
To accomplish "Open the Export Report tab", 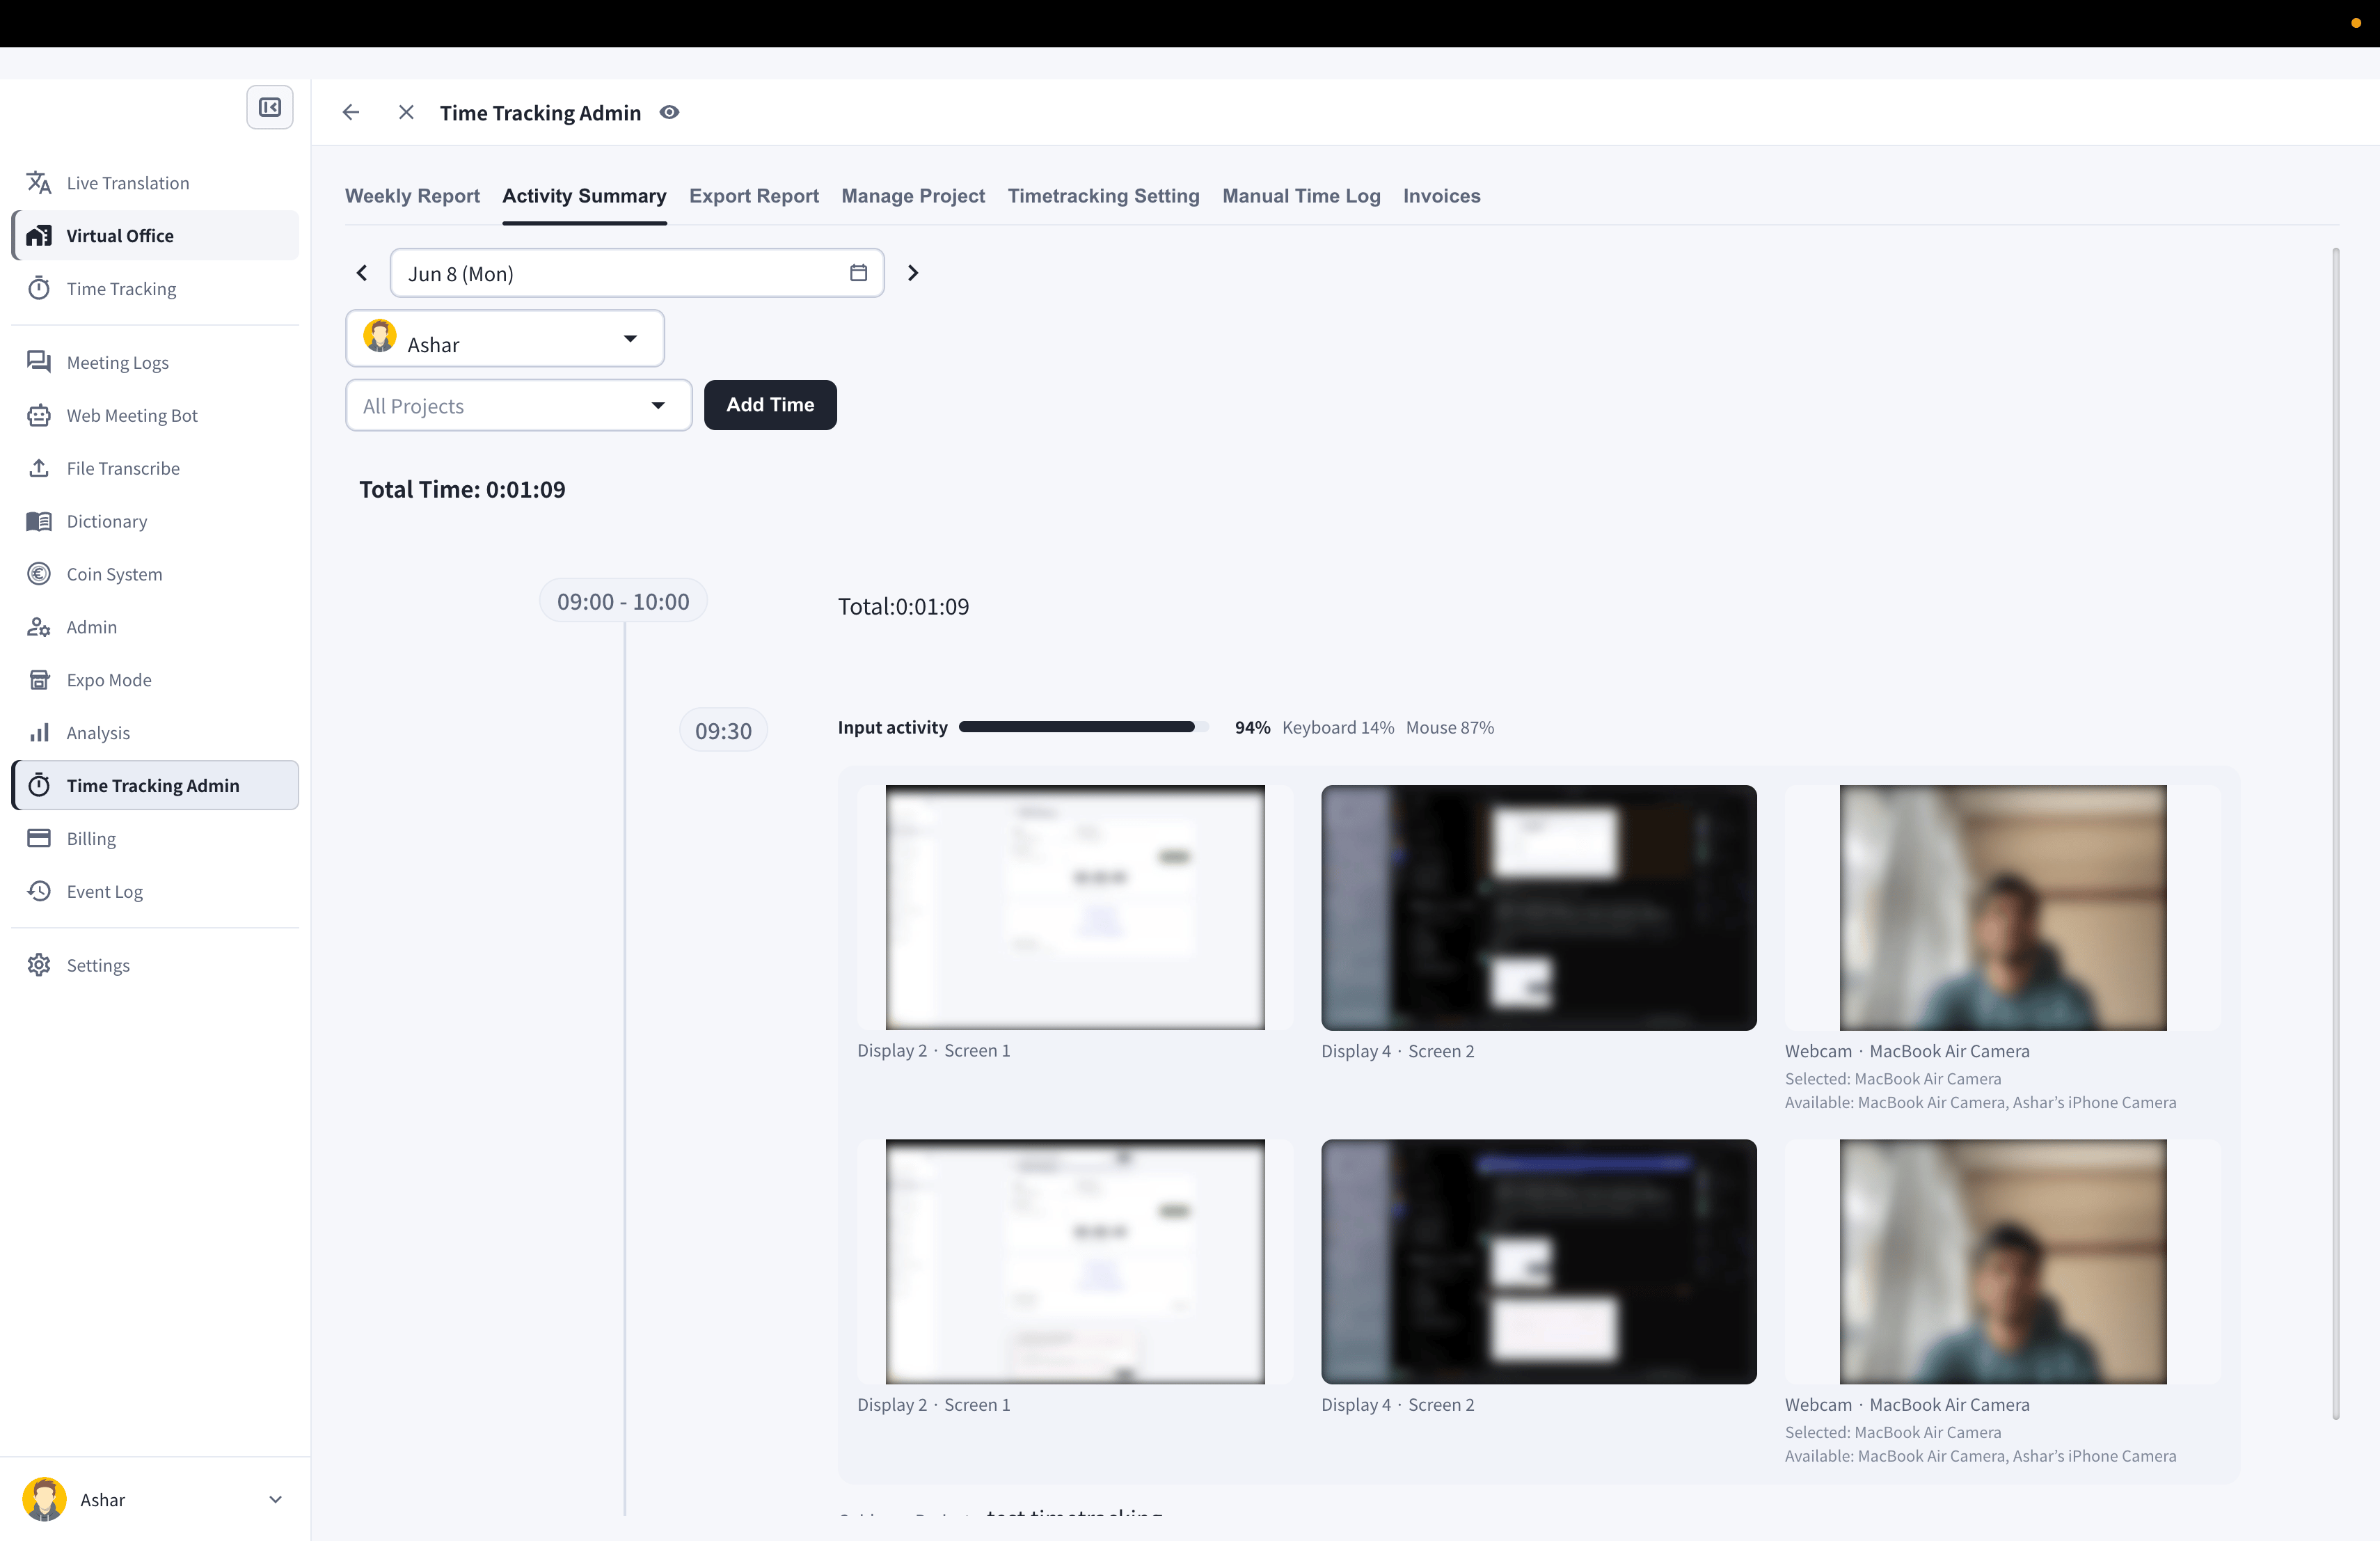I will [754, 196].
